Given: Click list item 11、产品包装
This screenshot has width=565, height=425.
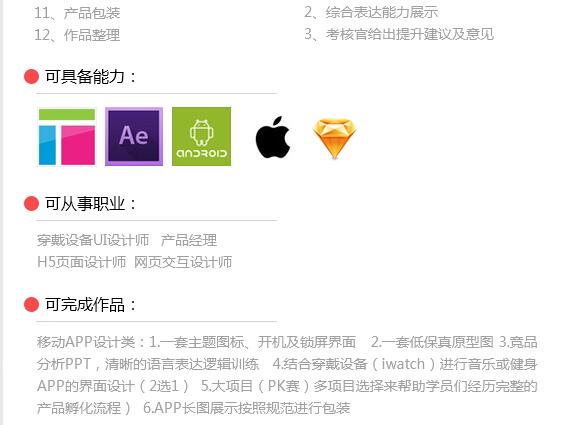Looking at the screenshot, I should point(77,13).
